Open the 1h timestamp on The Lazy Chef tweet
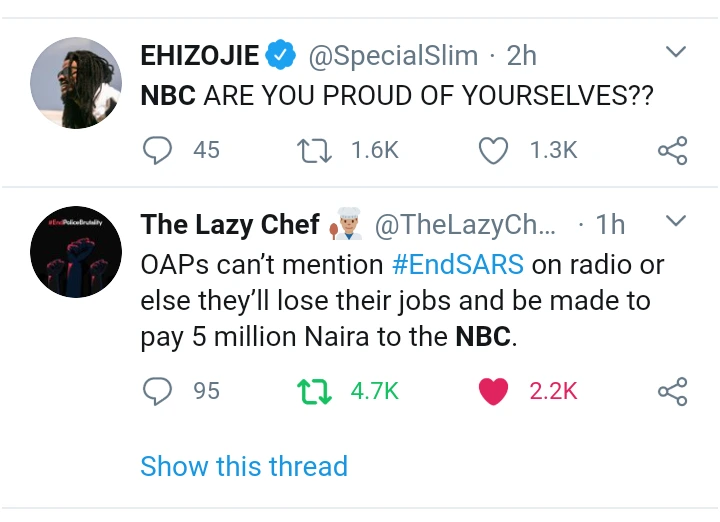The height and width of the screenshot is (522, 720). (x=610, y=225)
